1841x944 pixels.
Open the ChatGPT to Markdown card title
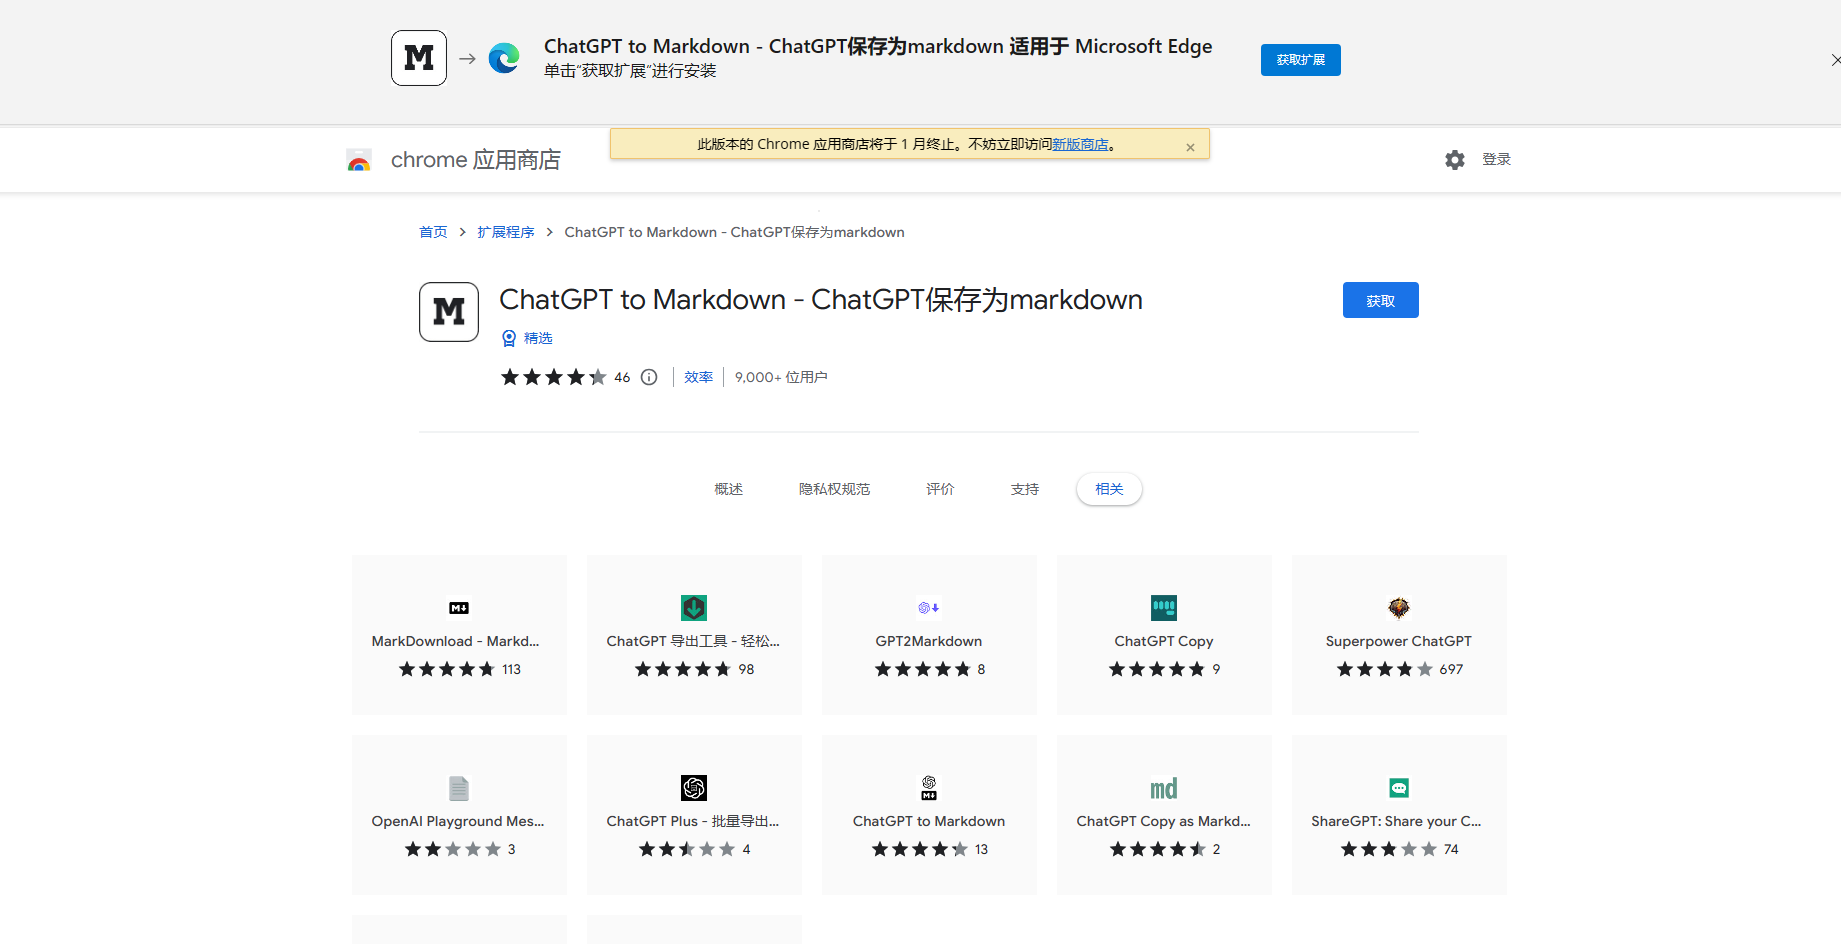coord(929,821)
